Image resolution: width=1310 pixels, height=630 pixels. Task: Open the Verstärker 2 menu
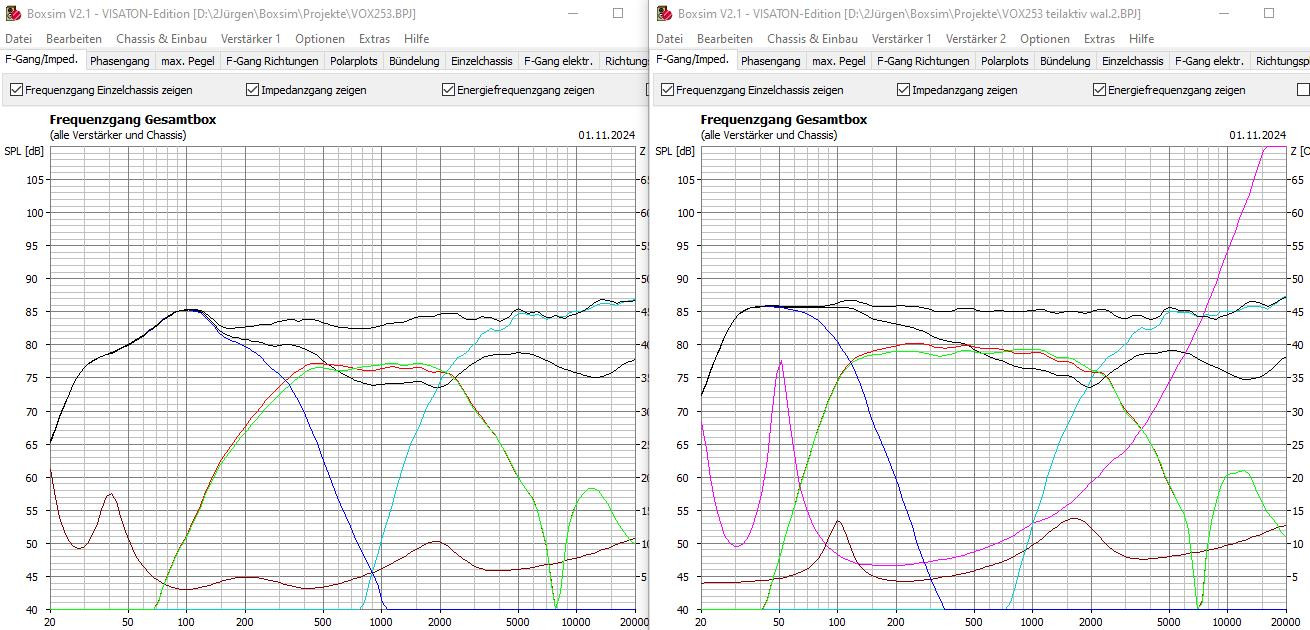click(975, 39)
